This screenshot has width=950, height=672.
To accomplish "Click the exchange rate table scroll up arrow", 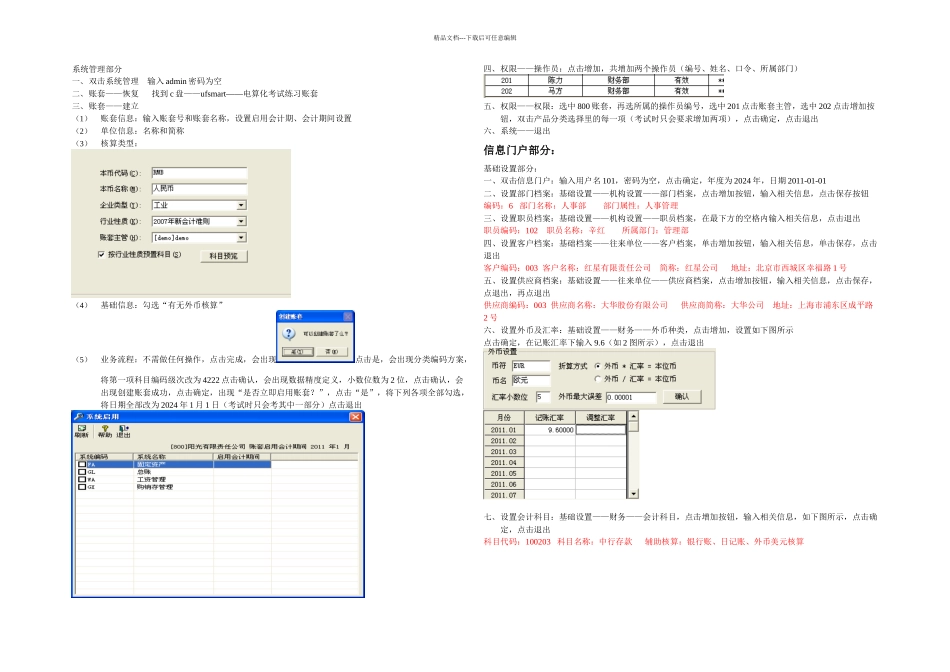I will [x=633, y=416].
